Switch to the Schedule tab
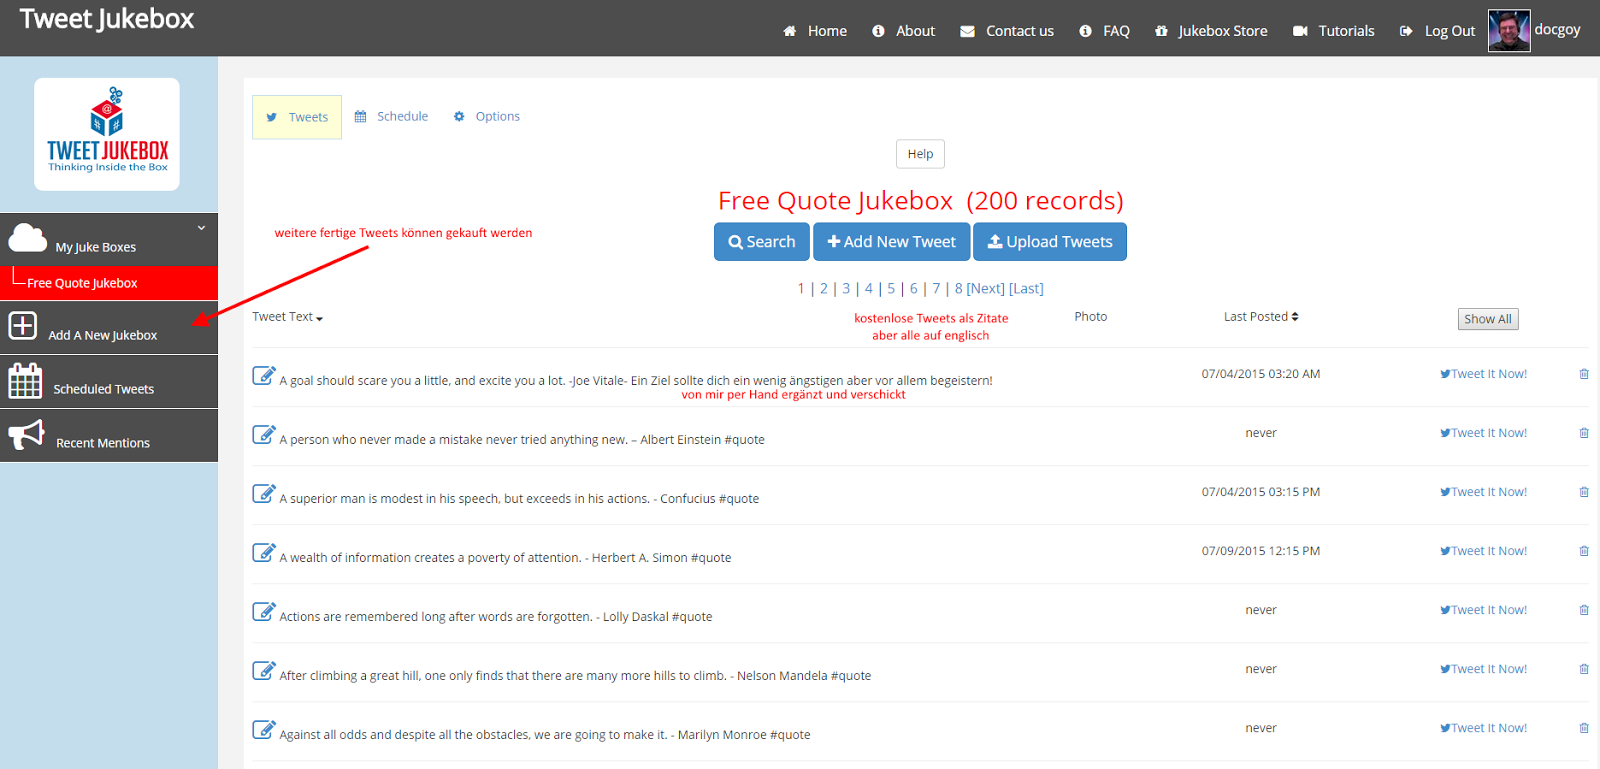Image resolution: width=1600 pixels, height=769 pixels. coord(392,116)
